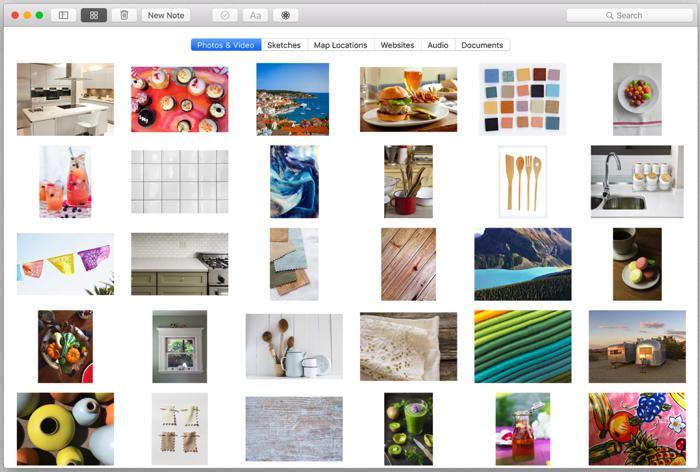
Task: Select the green smoothie photo
Action: pos(408,429)
